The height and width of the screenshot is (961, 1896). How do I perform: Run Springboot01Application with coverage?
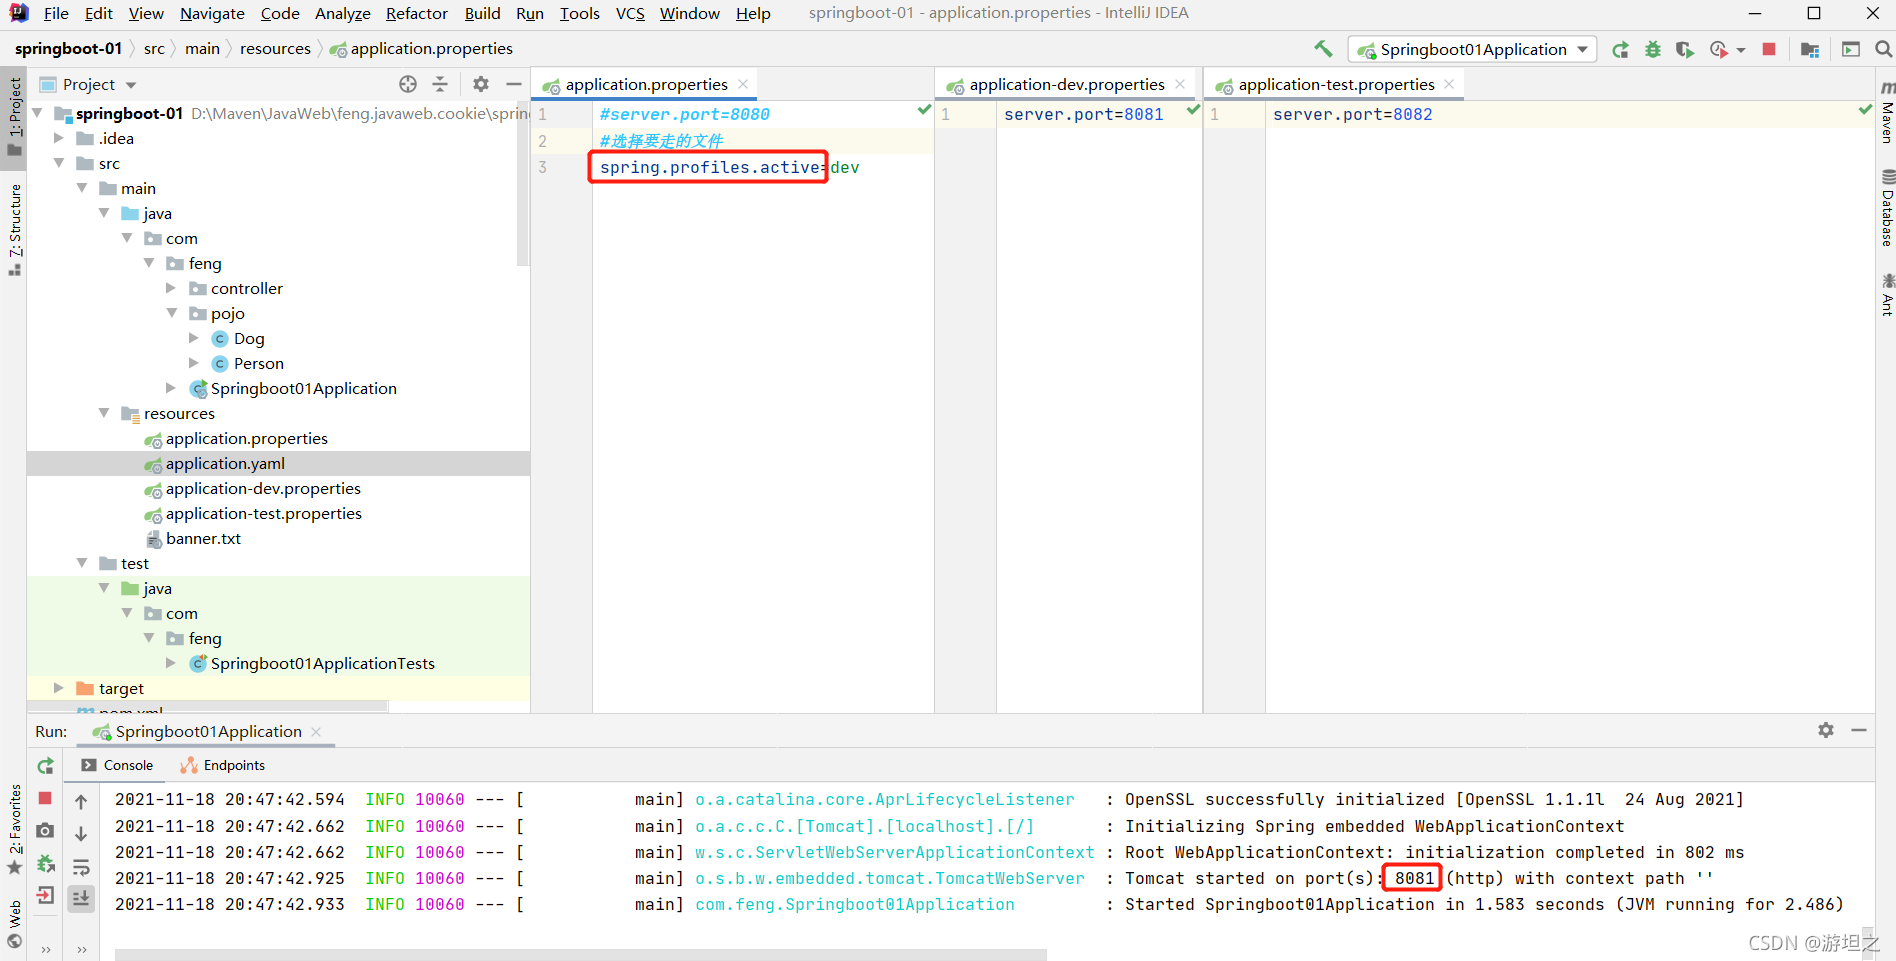click(x=1685, y=48)
